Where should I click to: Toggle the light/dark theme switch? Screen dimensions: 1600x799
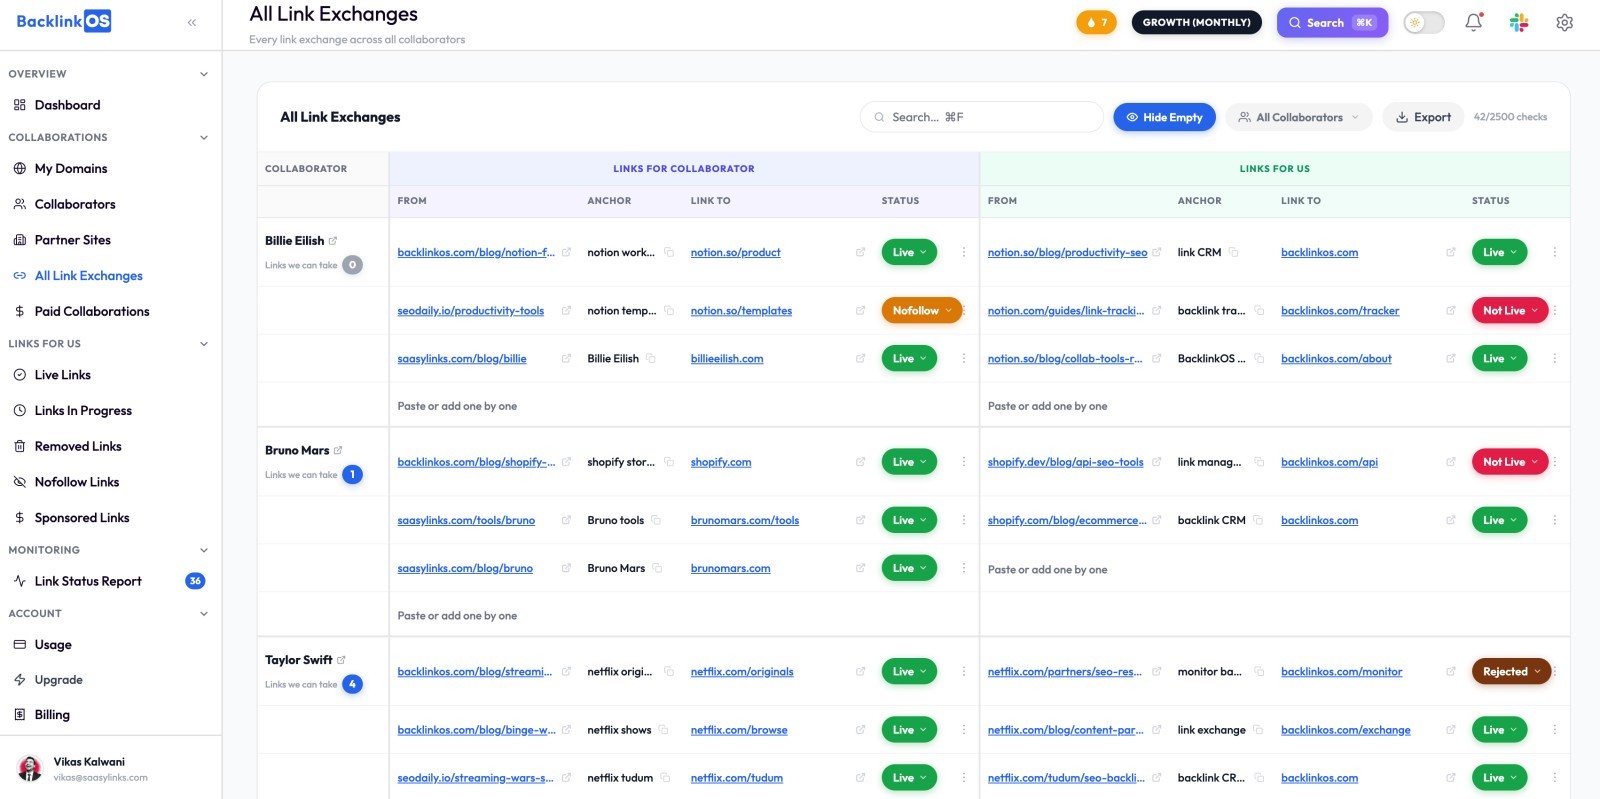point(1424,22)
